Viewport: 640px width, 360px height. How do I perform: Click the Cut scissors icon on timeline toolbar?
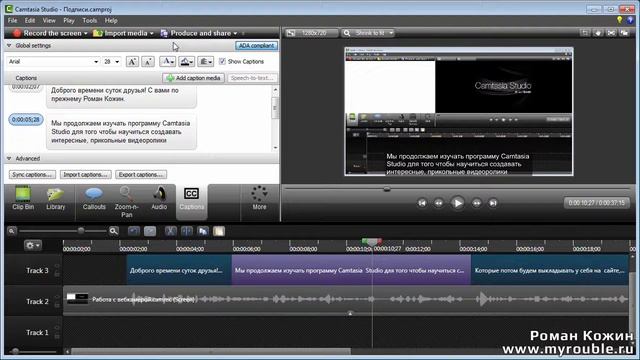tap(171, 231)
